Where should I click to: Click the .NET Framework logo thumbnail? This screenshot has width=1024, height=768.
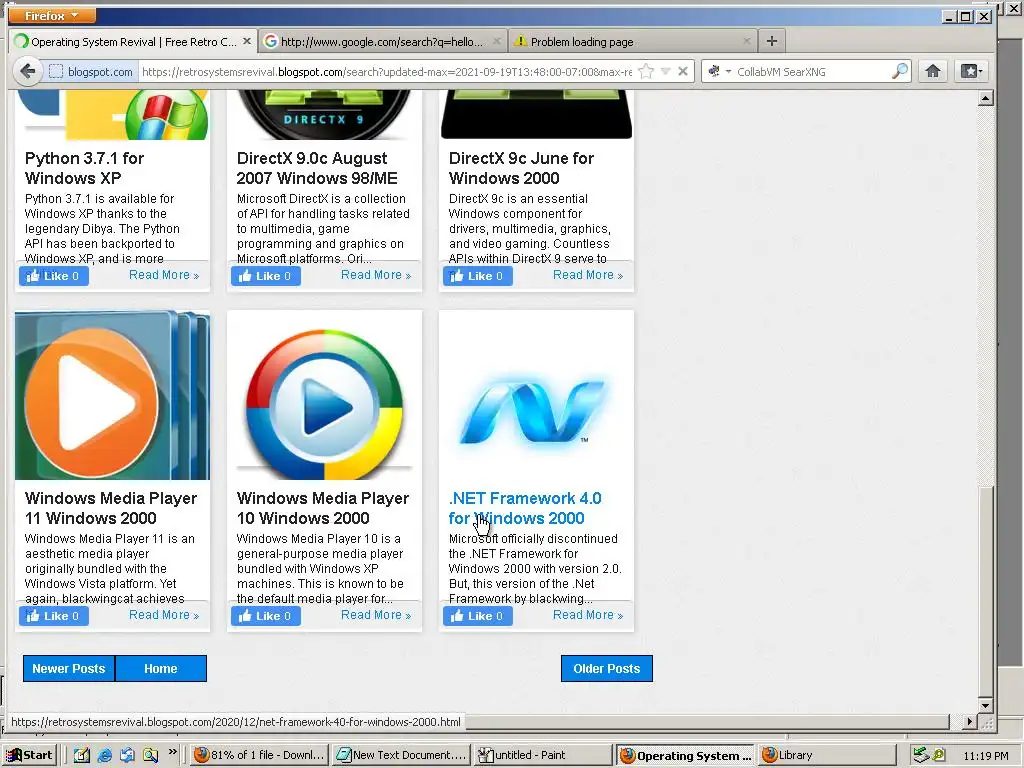click(x=536, y=396)
